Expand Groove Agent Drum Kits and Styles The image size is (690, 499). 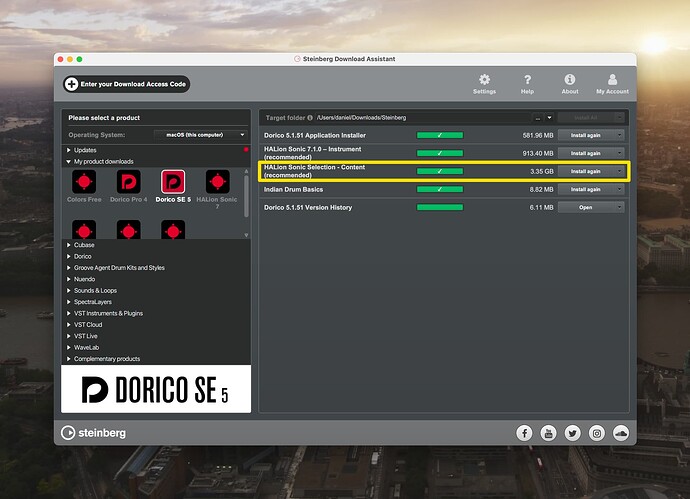69,268
